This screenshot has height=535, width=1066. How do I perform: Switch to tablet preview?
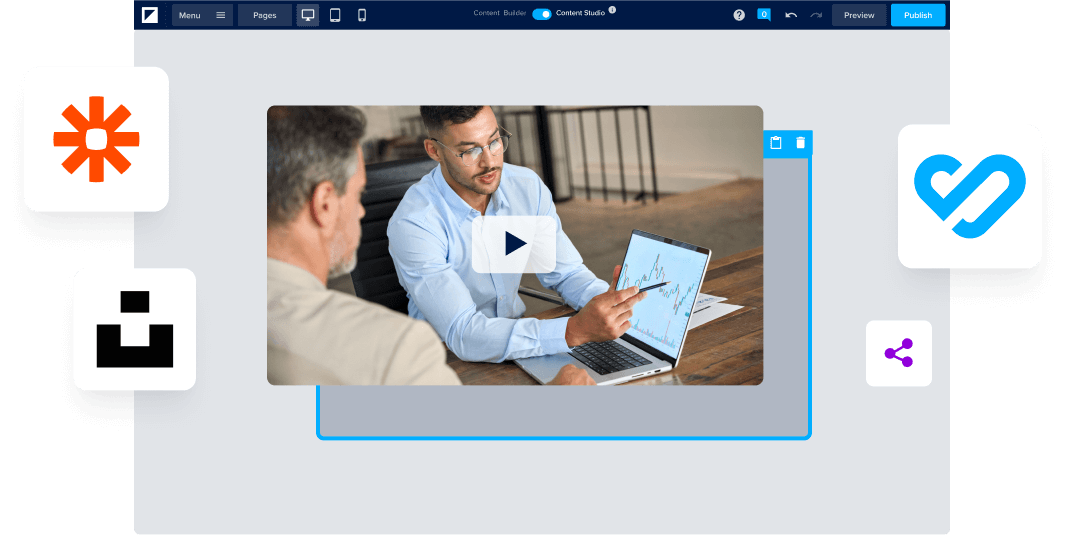tap(335, 15)
